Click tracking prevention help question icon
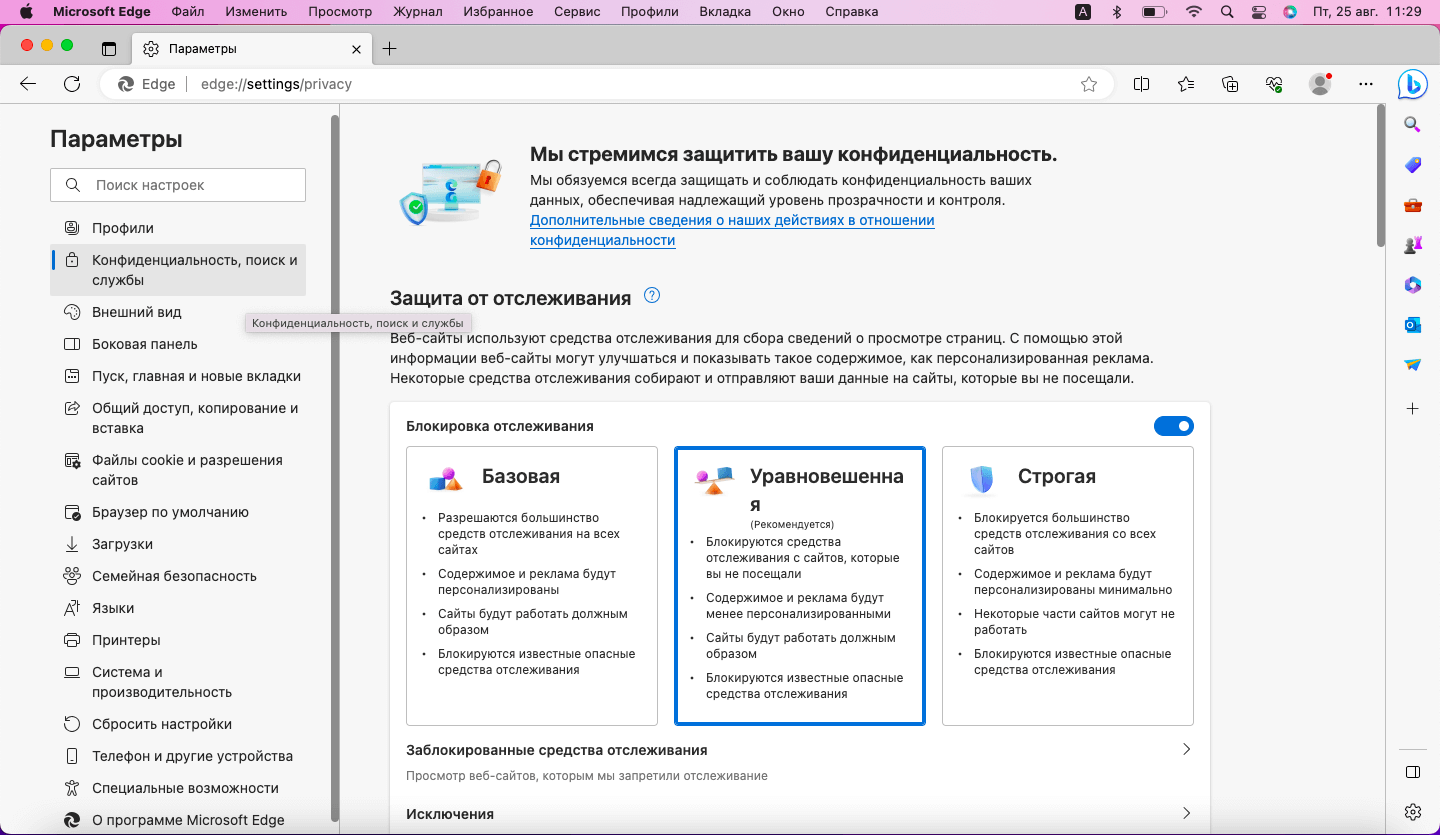Screen dimensions: 1440x835 [652, 295]
